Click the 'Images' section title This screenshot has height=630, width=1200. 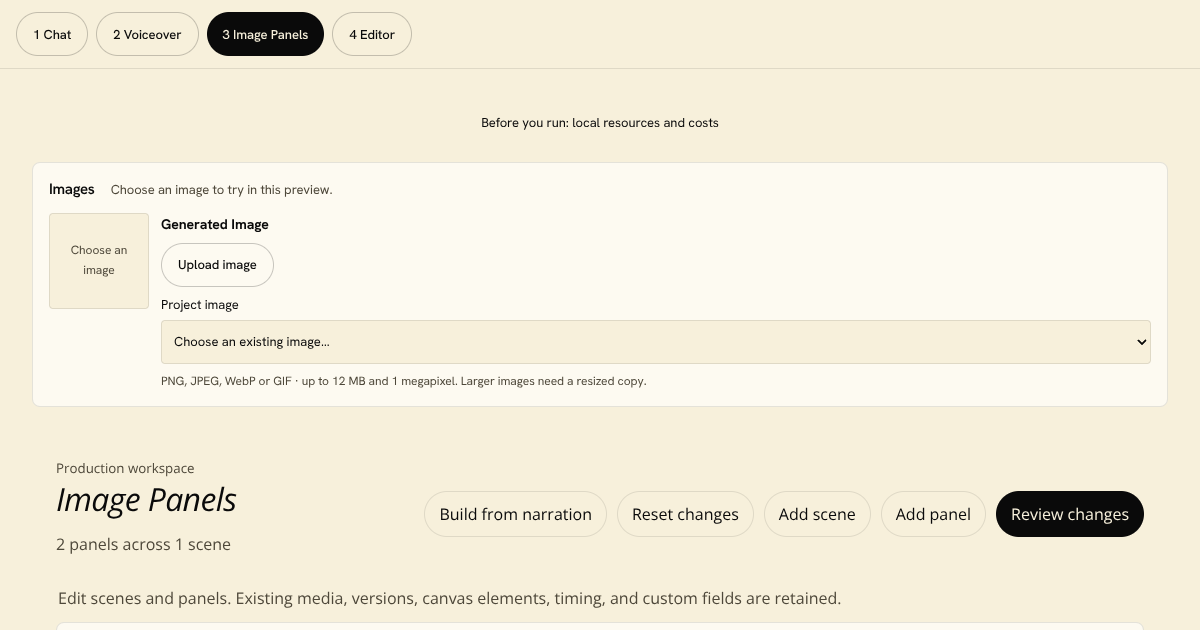[x=72, y=189]
